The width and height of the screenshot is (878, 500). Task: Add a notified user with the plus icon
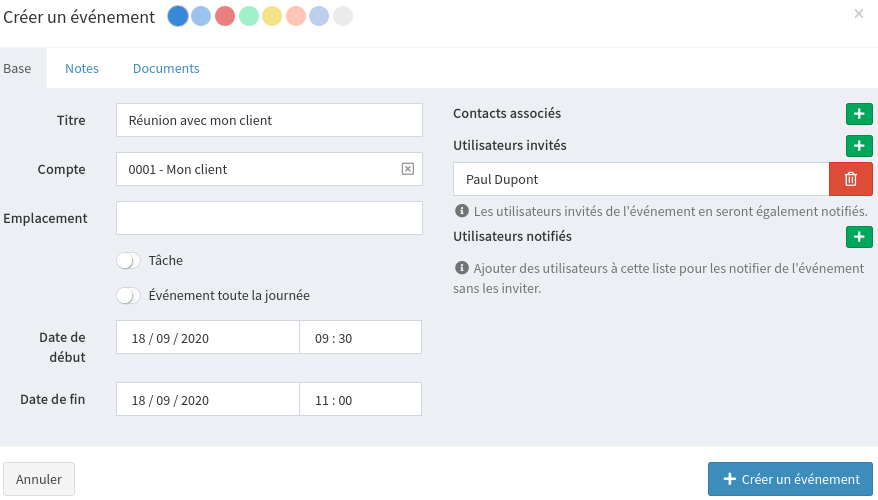pyautogui.click(x=859, y=237)
